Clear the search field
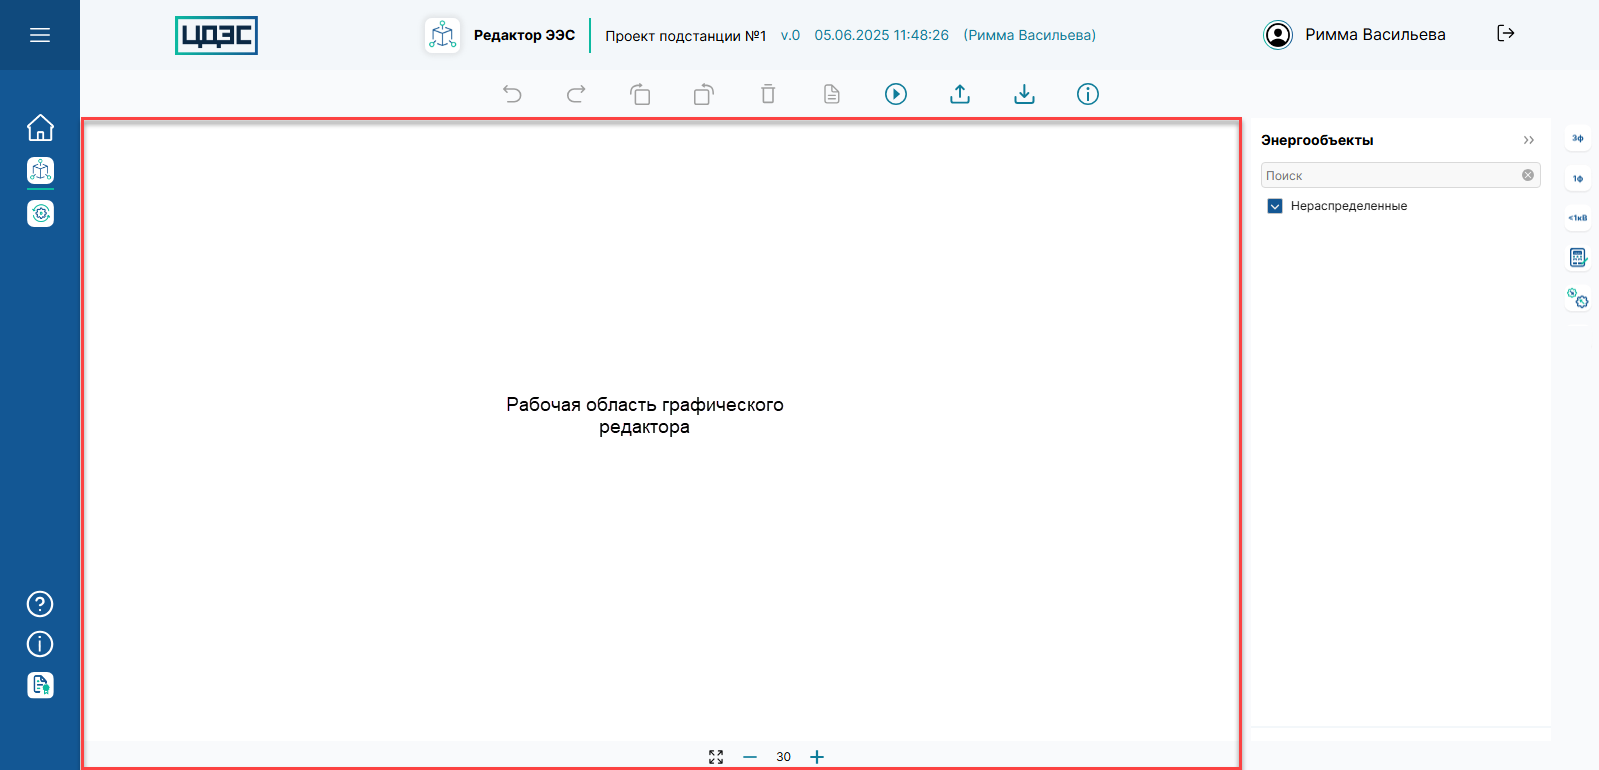The image size is (1599, 770). coord(1528,175)
